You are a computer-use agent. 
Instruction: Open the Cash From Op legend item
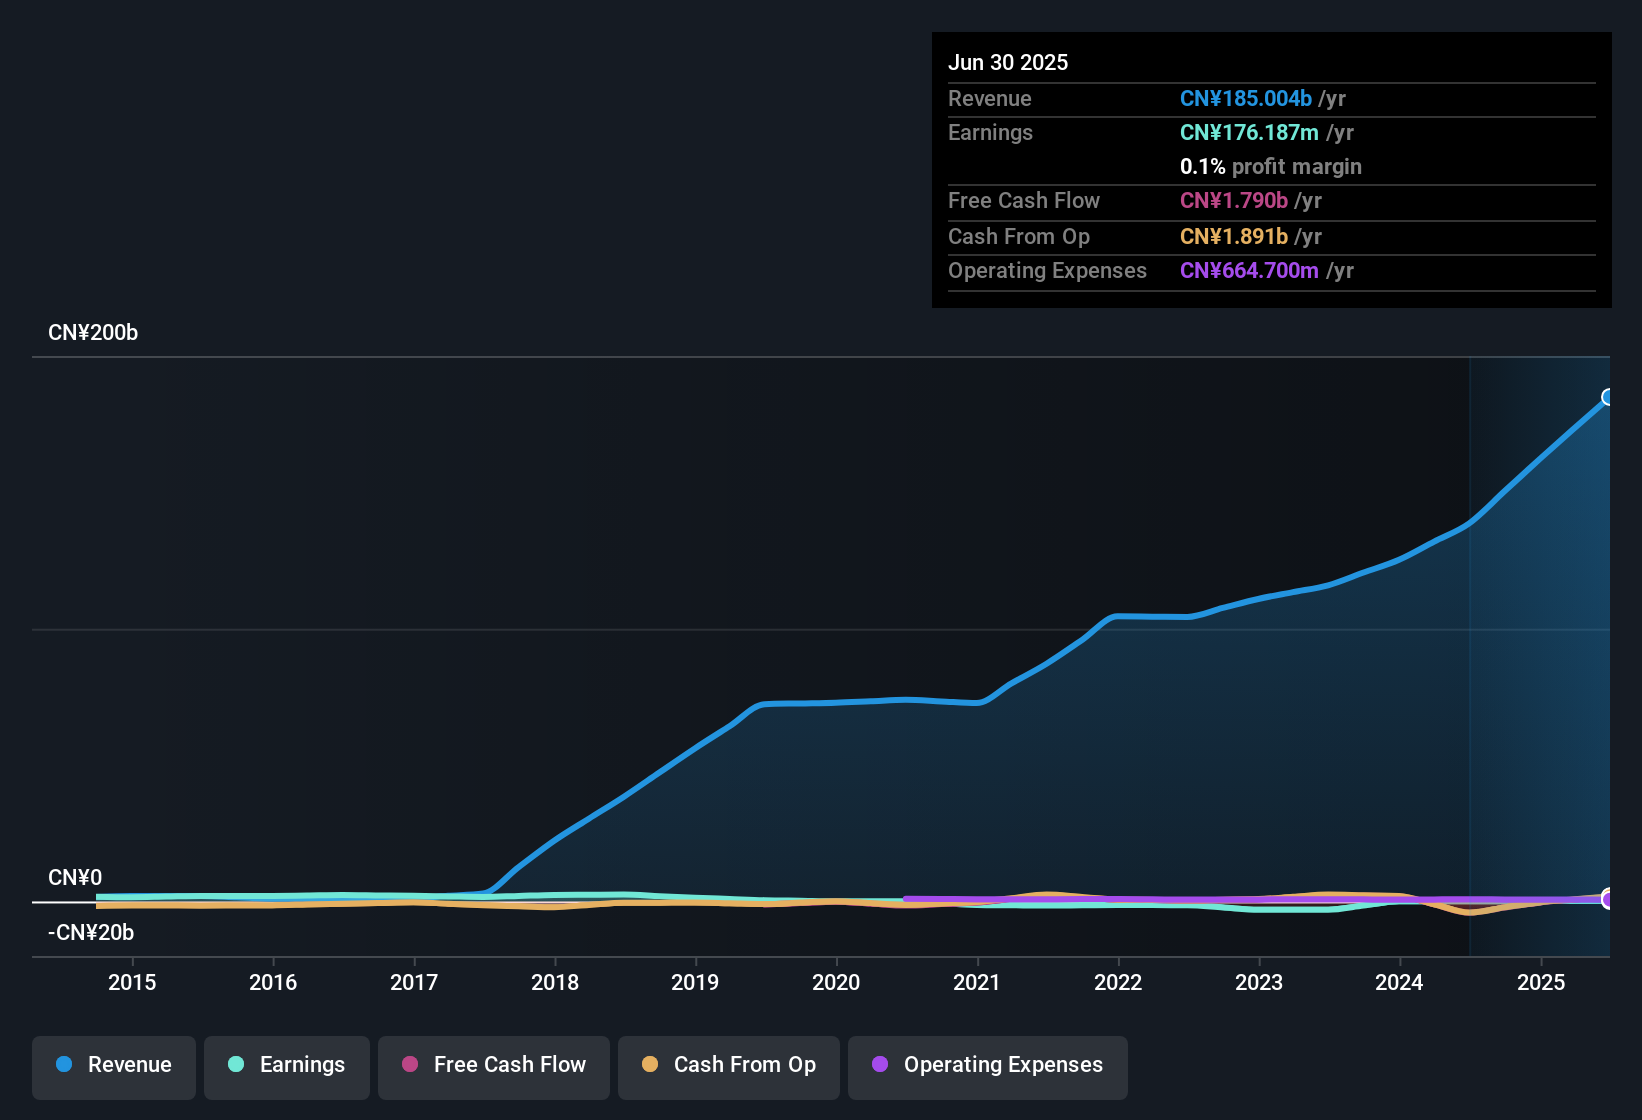tap(728, 1065)
